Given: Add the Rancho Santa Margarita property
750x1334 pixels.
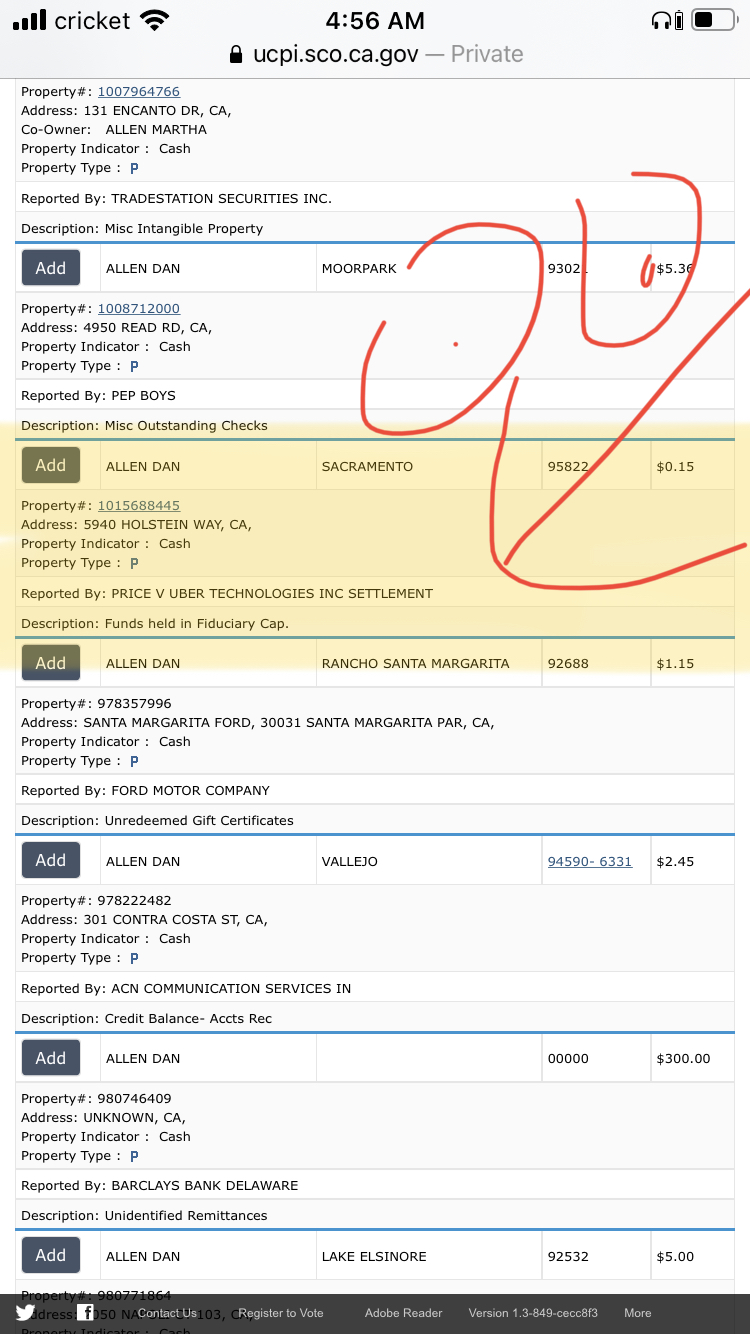Looking at the screenshot, I should (51, 663).
